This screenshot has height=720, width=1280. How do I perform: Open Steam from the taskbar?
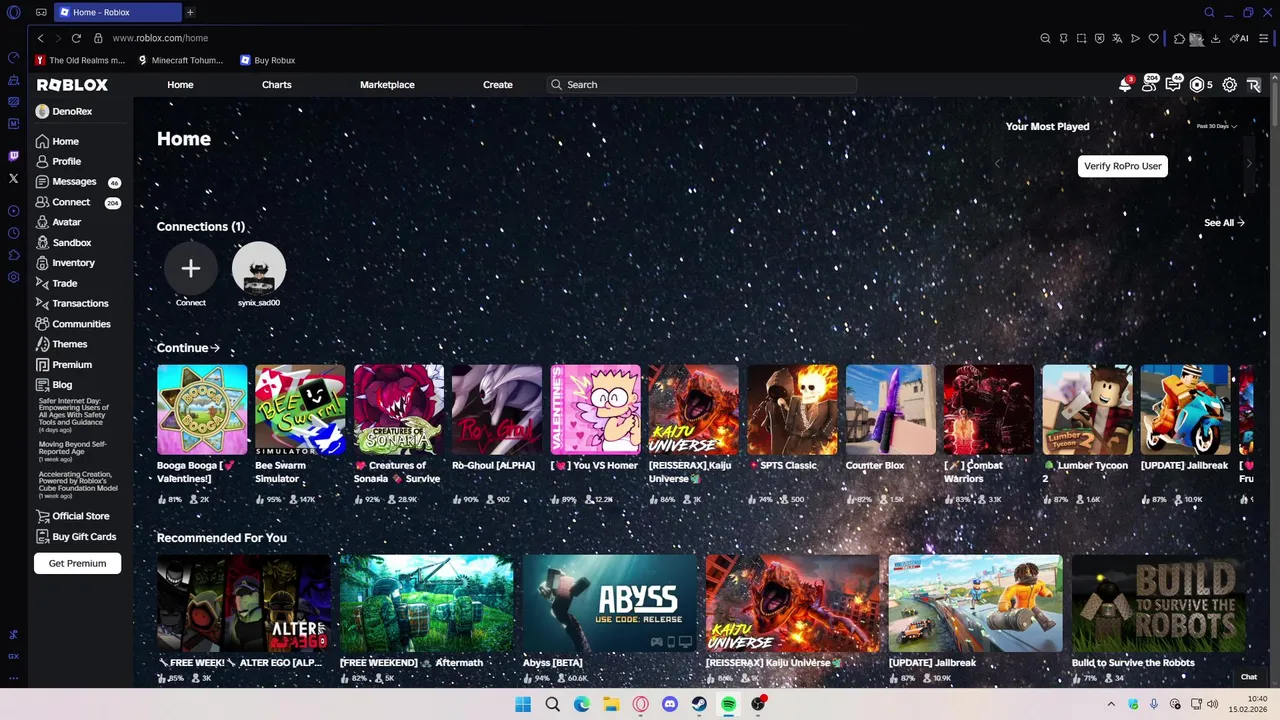(x=699, y=704)
